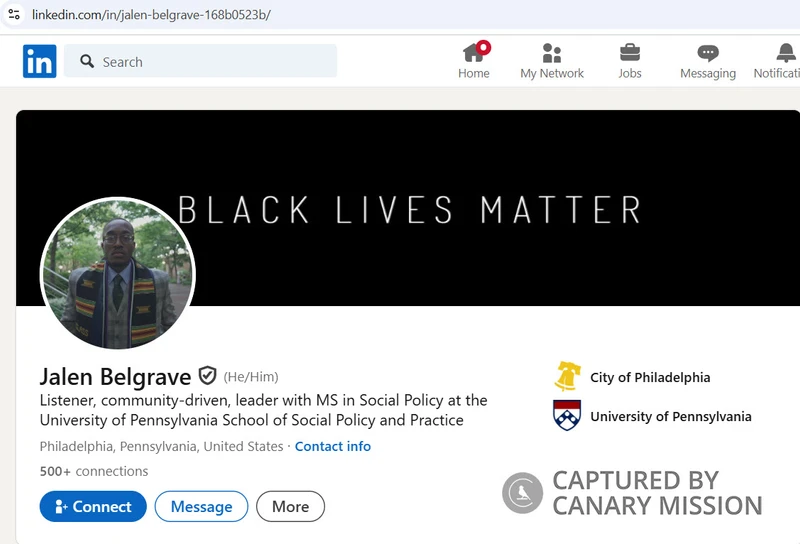
Task: Select the linkedin.com URL in address bar
Action: [151, 15]
